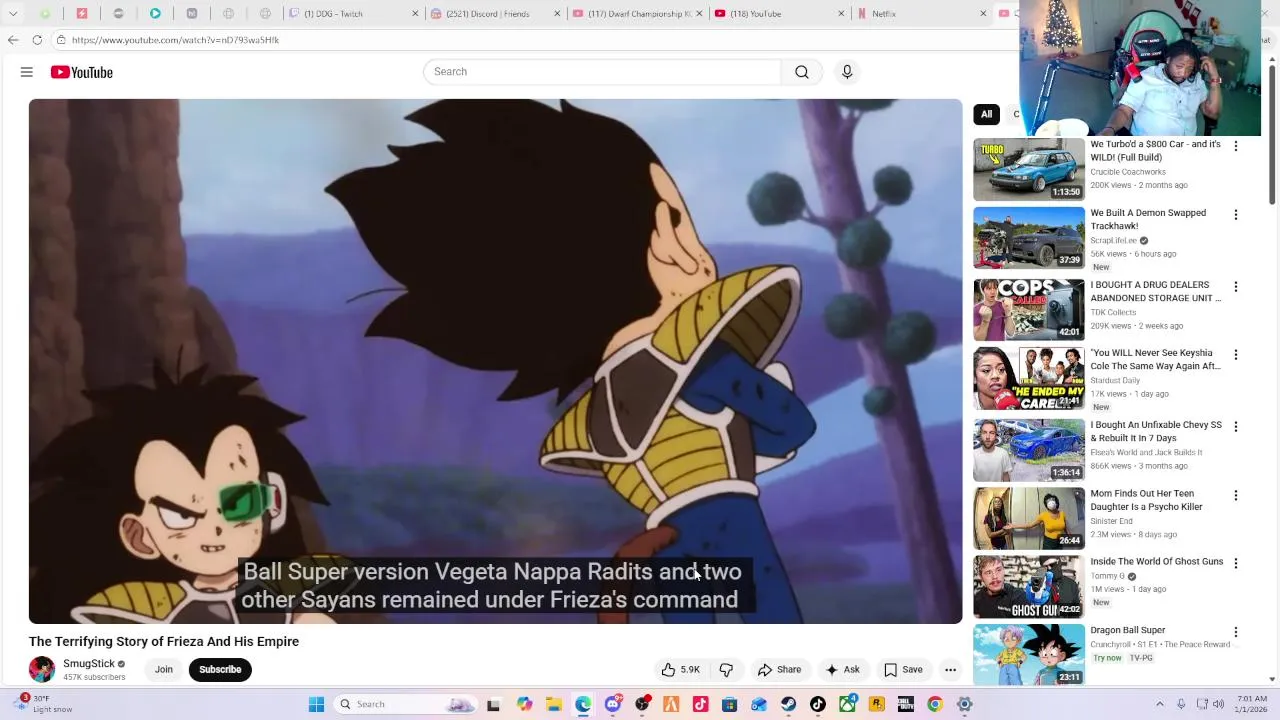Open menu for Demon Swapped Trackhawk video
This screenshot has height=720, width=1280.
pyautogui.click(x=1236, y=215)
